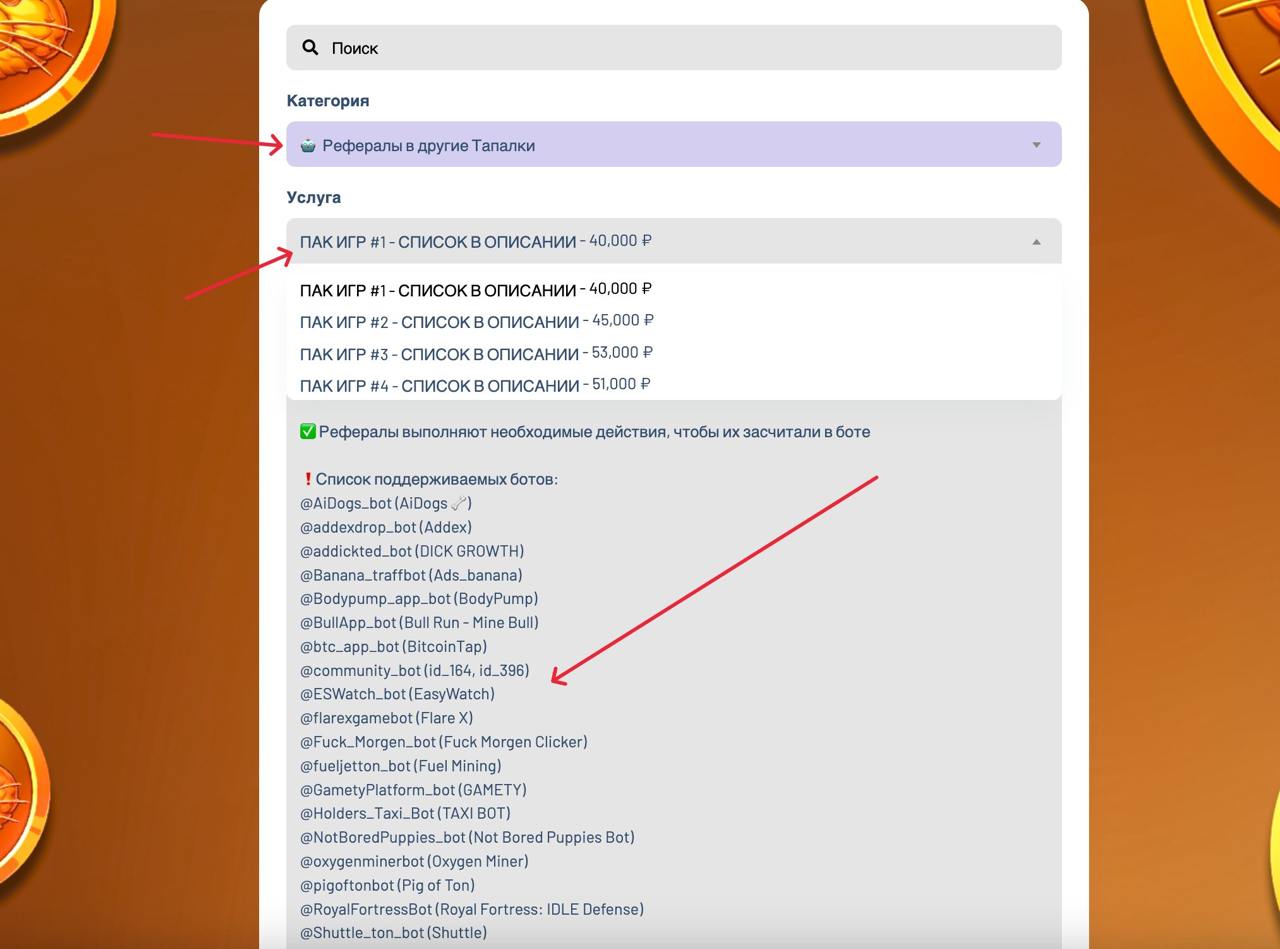Click the @Holders_Taxi_Bot (TAXI BOT) entry
This screenshot has width=1280, height=949.
[405, 813]
